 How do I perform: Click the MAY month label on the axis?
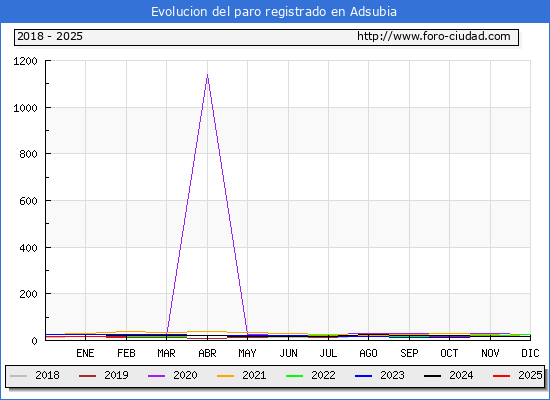point(247,353)
